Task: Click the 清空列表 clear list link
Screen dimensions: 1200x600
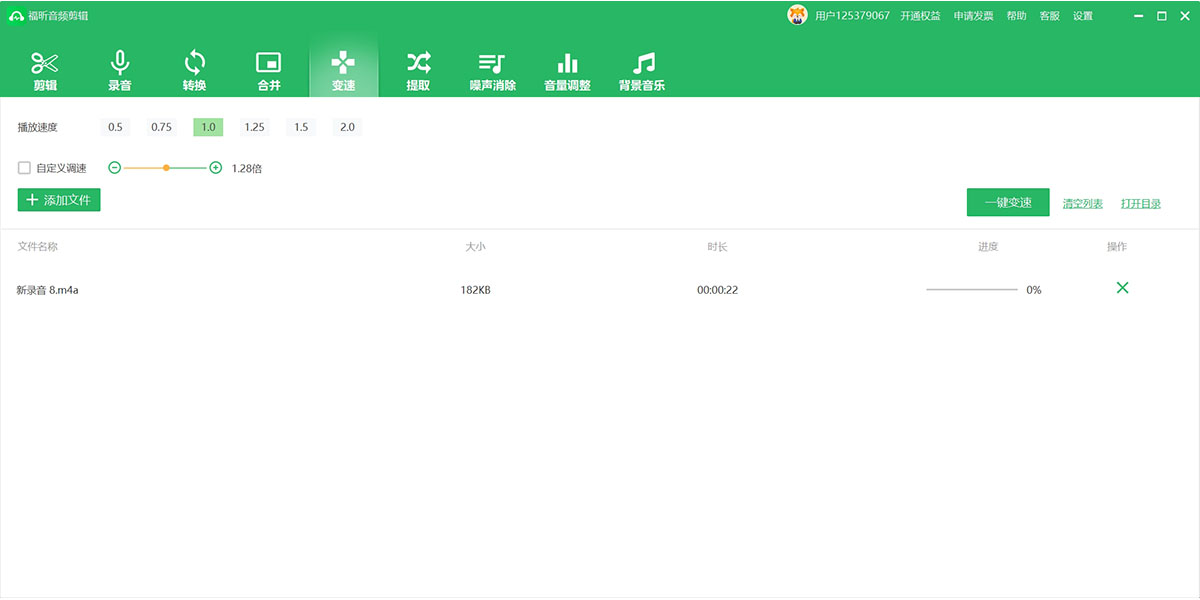Action: coord(1082,204)
